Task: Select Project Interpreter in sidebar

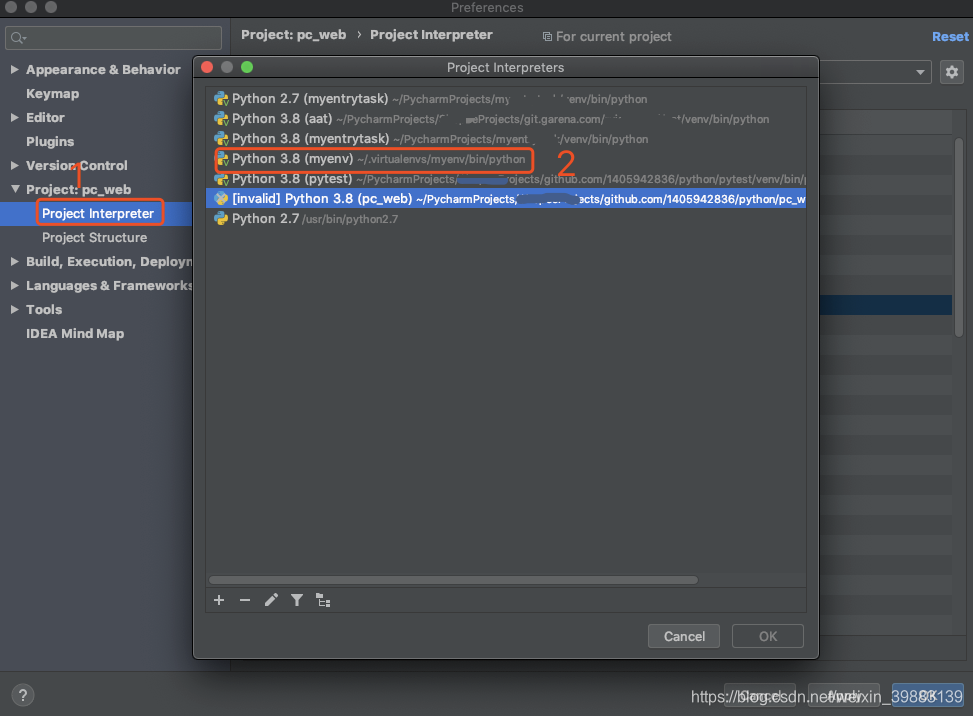Action: [x=97, y=213]
